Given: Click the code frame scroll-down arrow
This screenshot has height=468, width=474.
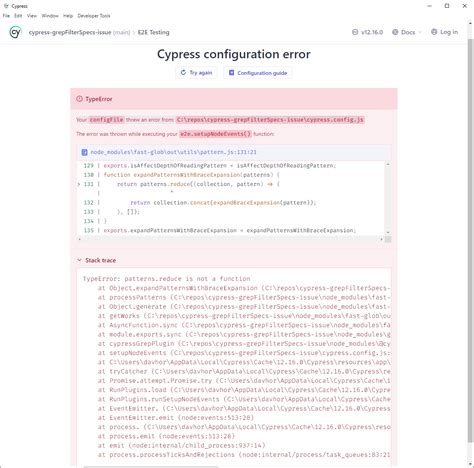Looking at the screenshot, I should click(388, 232).
